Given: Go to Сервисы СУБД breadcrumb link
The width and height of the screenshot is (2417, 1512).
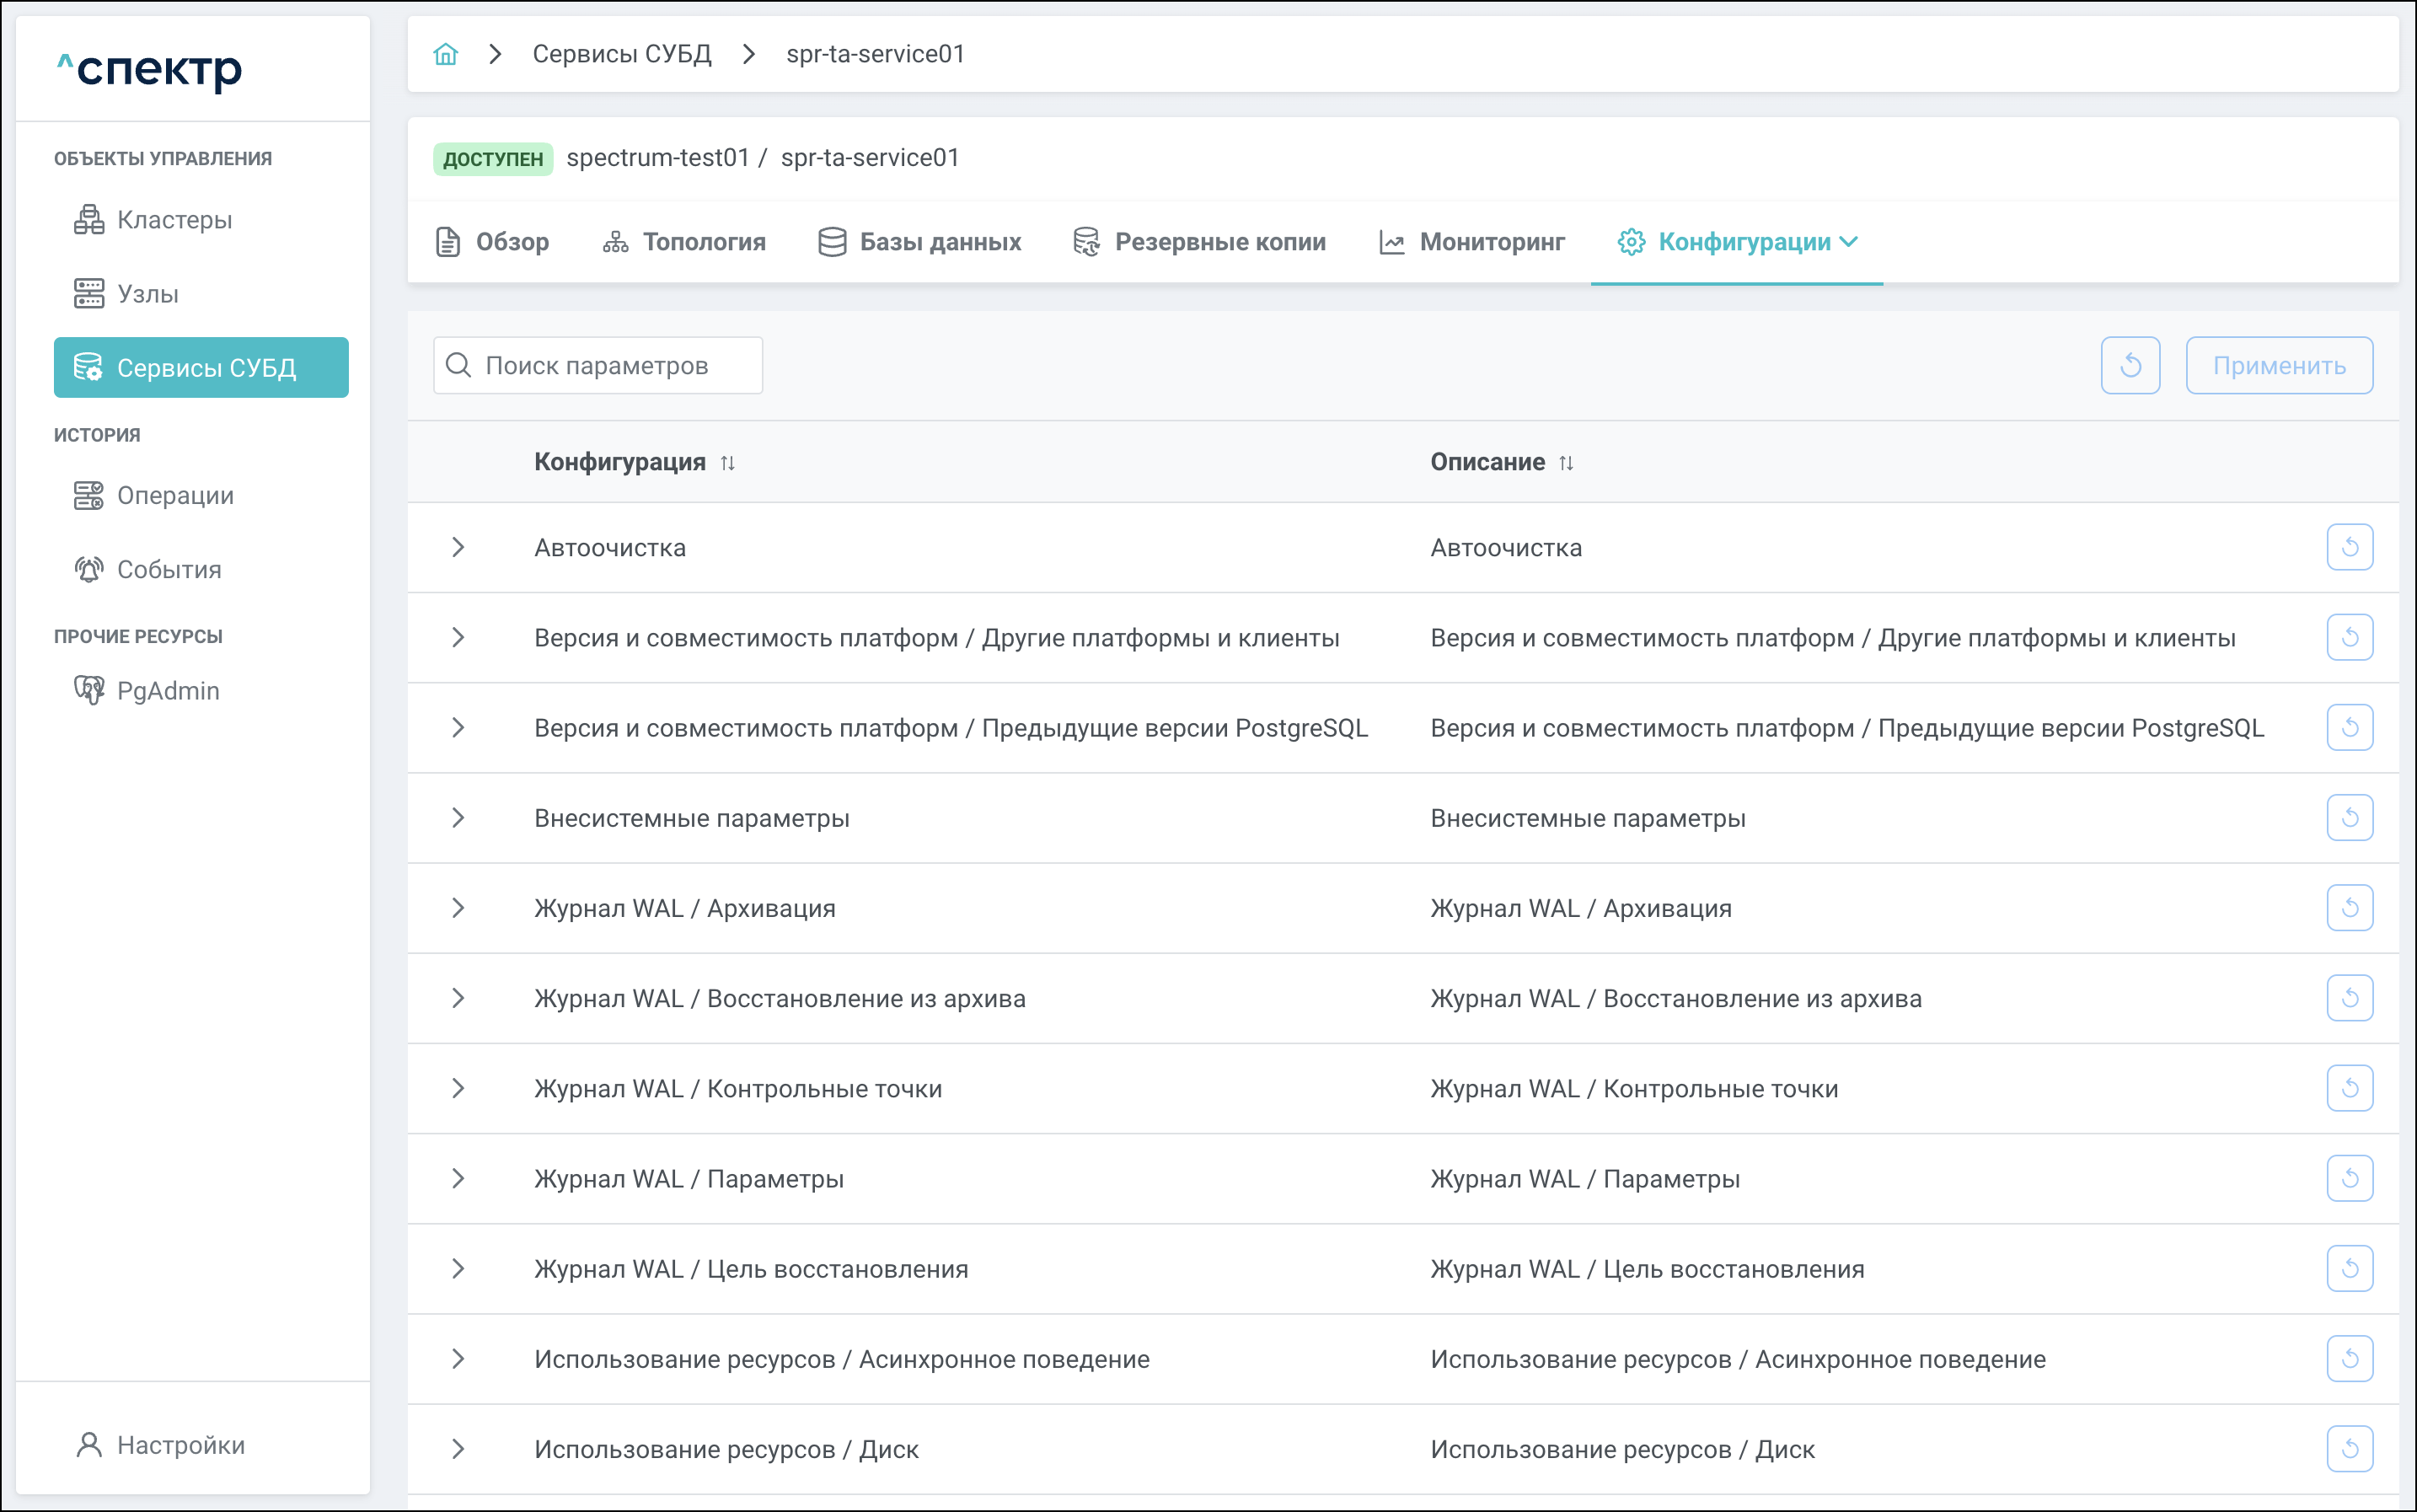Looking at the screenshot, I should click(621, 54).
